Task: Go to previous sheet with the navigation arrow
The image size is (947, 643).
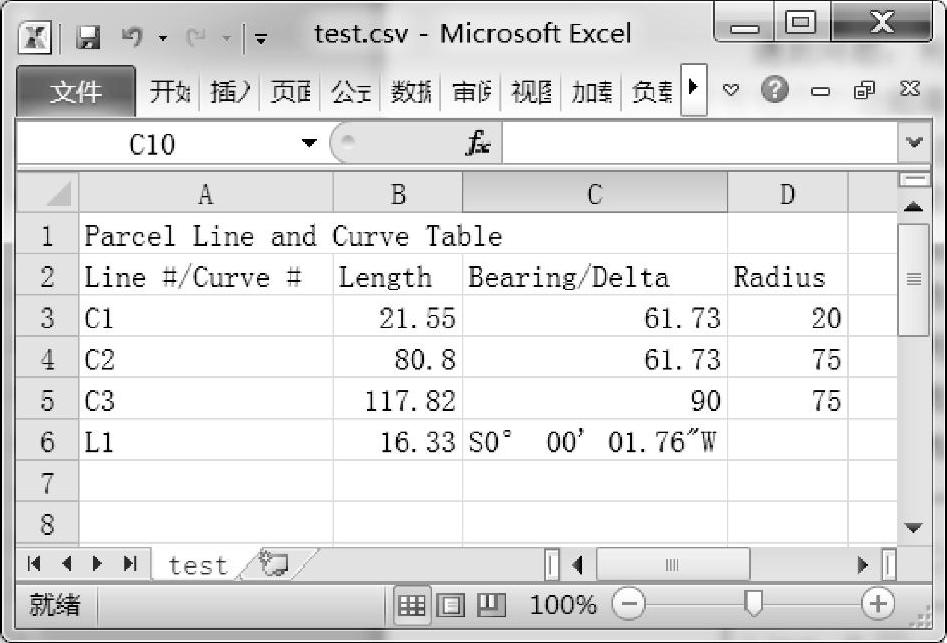Action: pos(66,563)
